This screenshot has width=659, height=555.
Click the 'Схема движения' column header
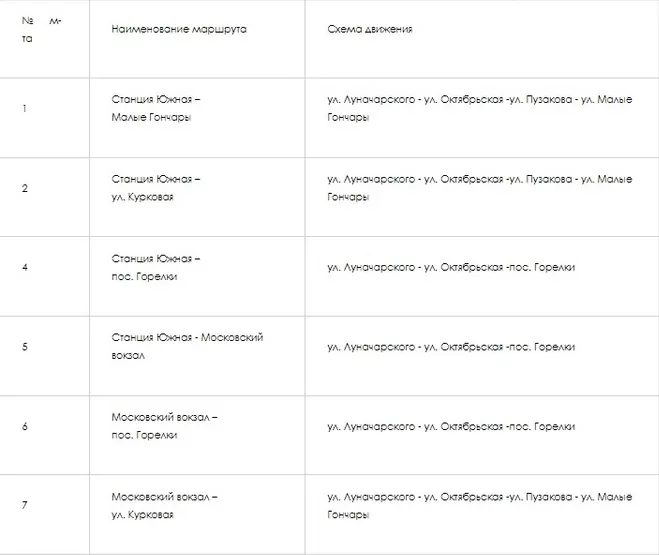tap(370, 29)
